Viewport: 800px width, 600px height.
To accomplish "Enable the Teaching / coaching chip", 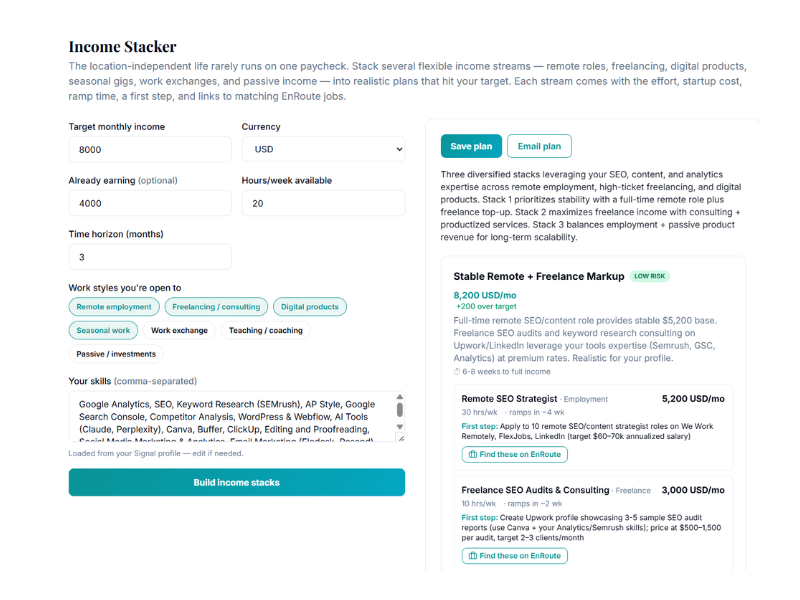I will point(265,330).
